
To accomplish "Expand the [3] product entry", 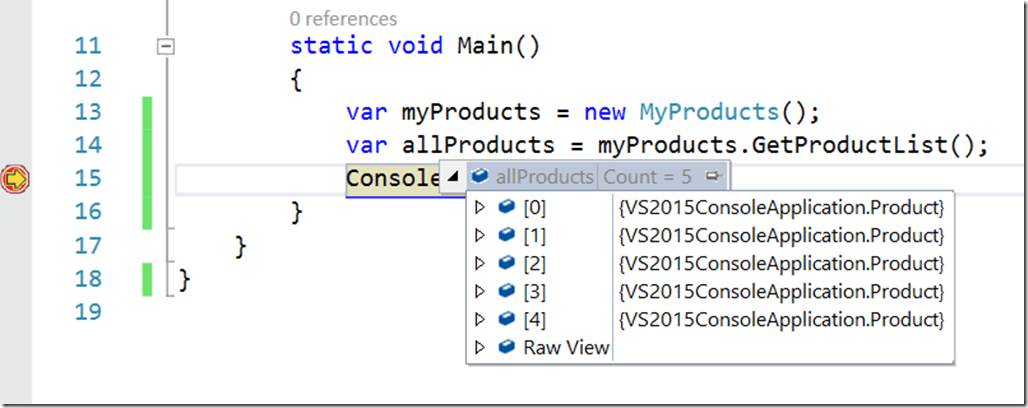I will [x=480, y=292].
